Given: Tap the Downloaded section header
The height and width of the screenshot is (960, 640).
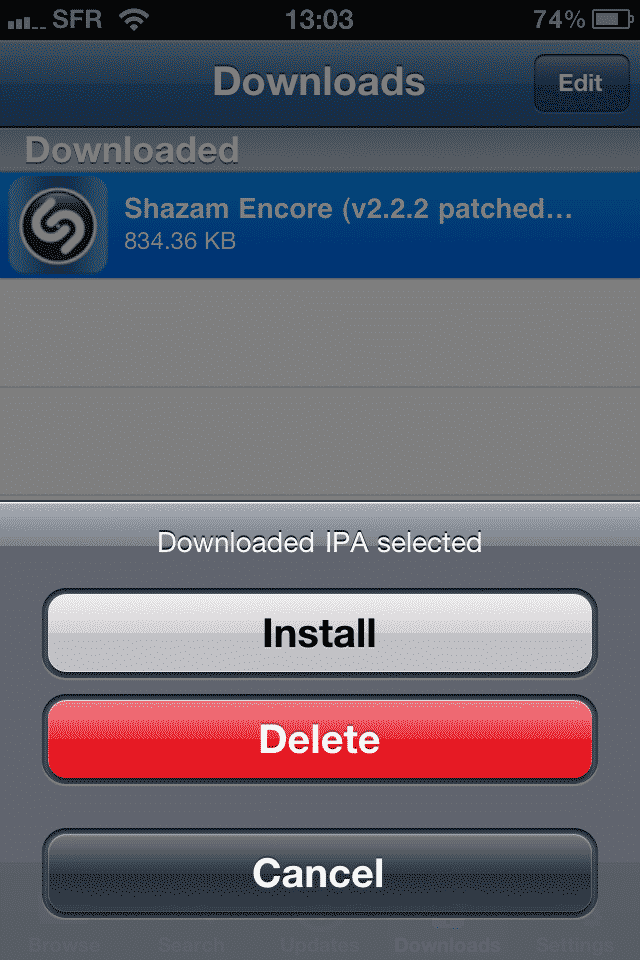Looking at the screenshot, I should pyautogui.click(x=132, y=150).
